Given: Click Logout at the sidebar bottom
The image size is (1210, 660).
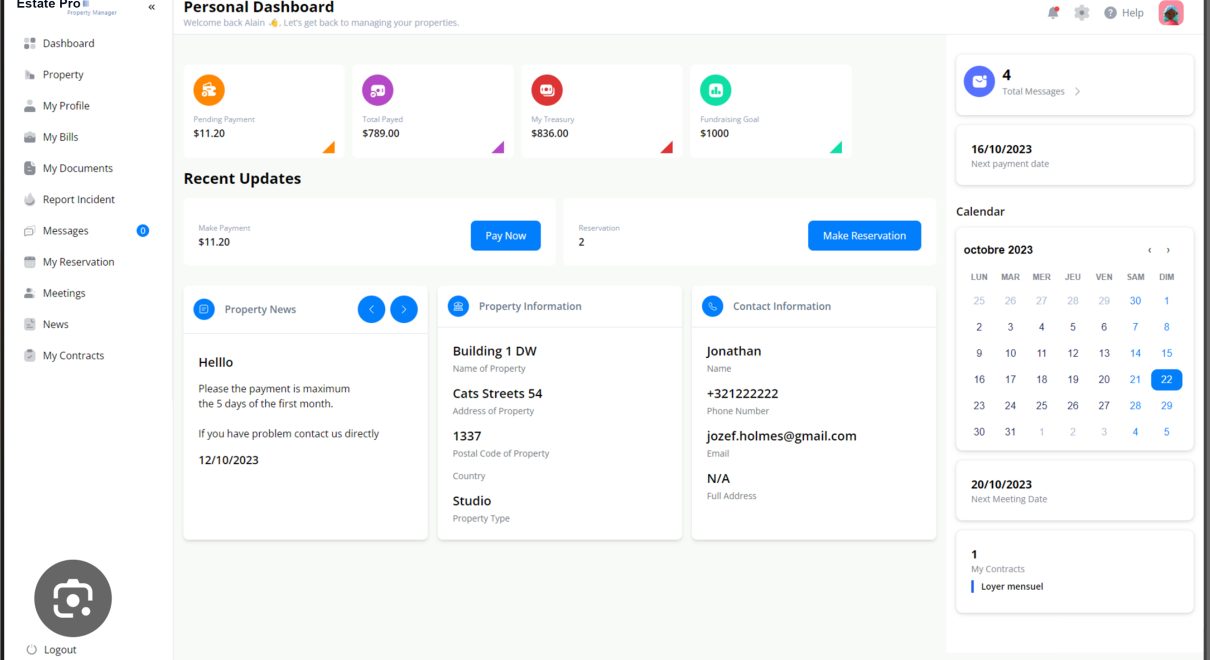Looking at the screenshot, I should (x=59, y=649).
